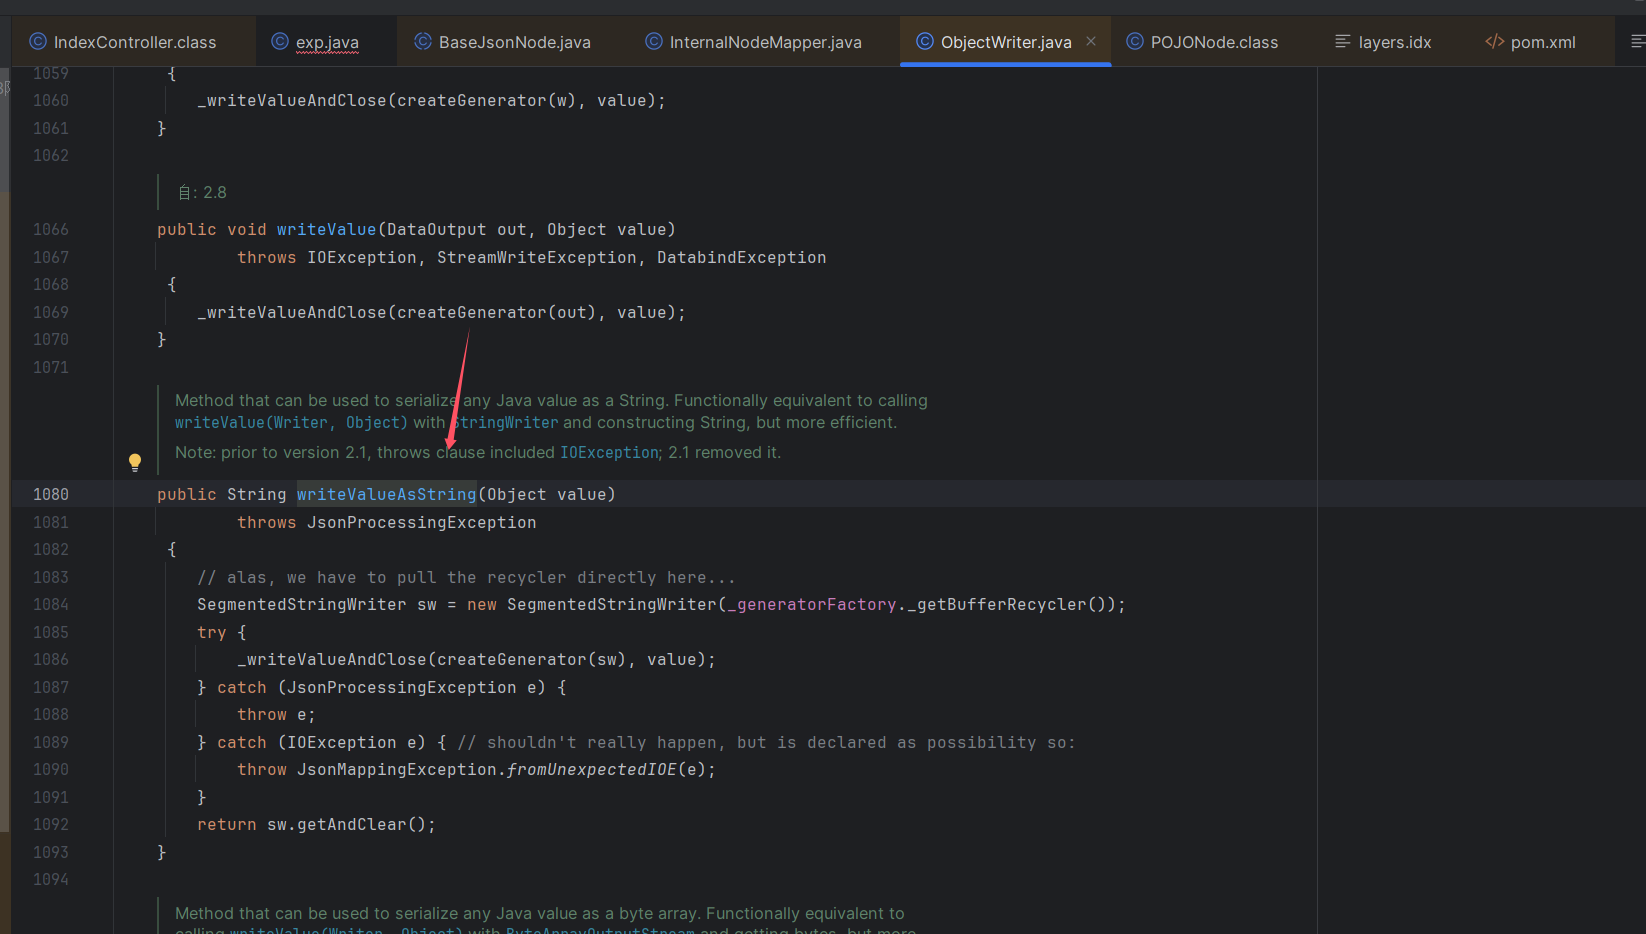
Task: Click the "alas, we have to pull" comment
Action: click(466, 577)
